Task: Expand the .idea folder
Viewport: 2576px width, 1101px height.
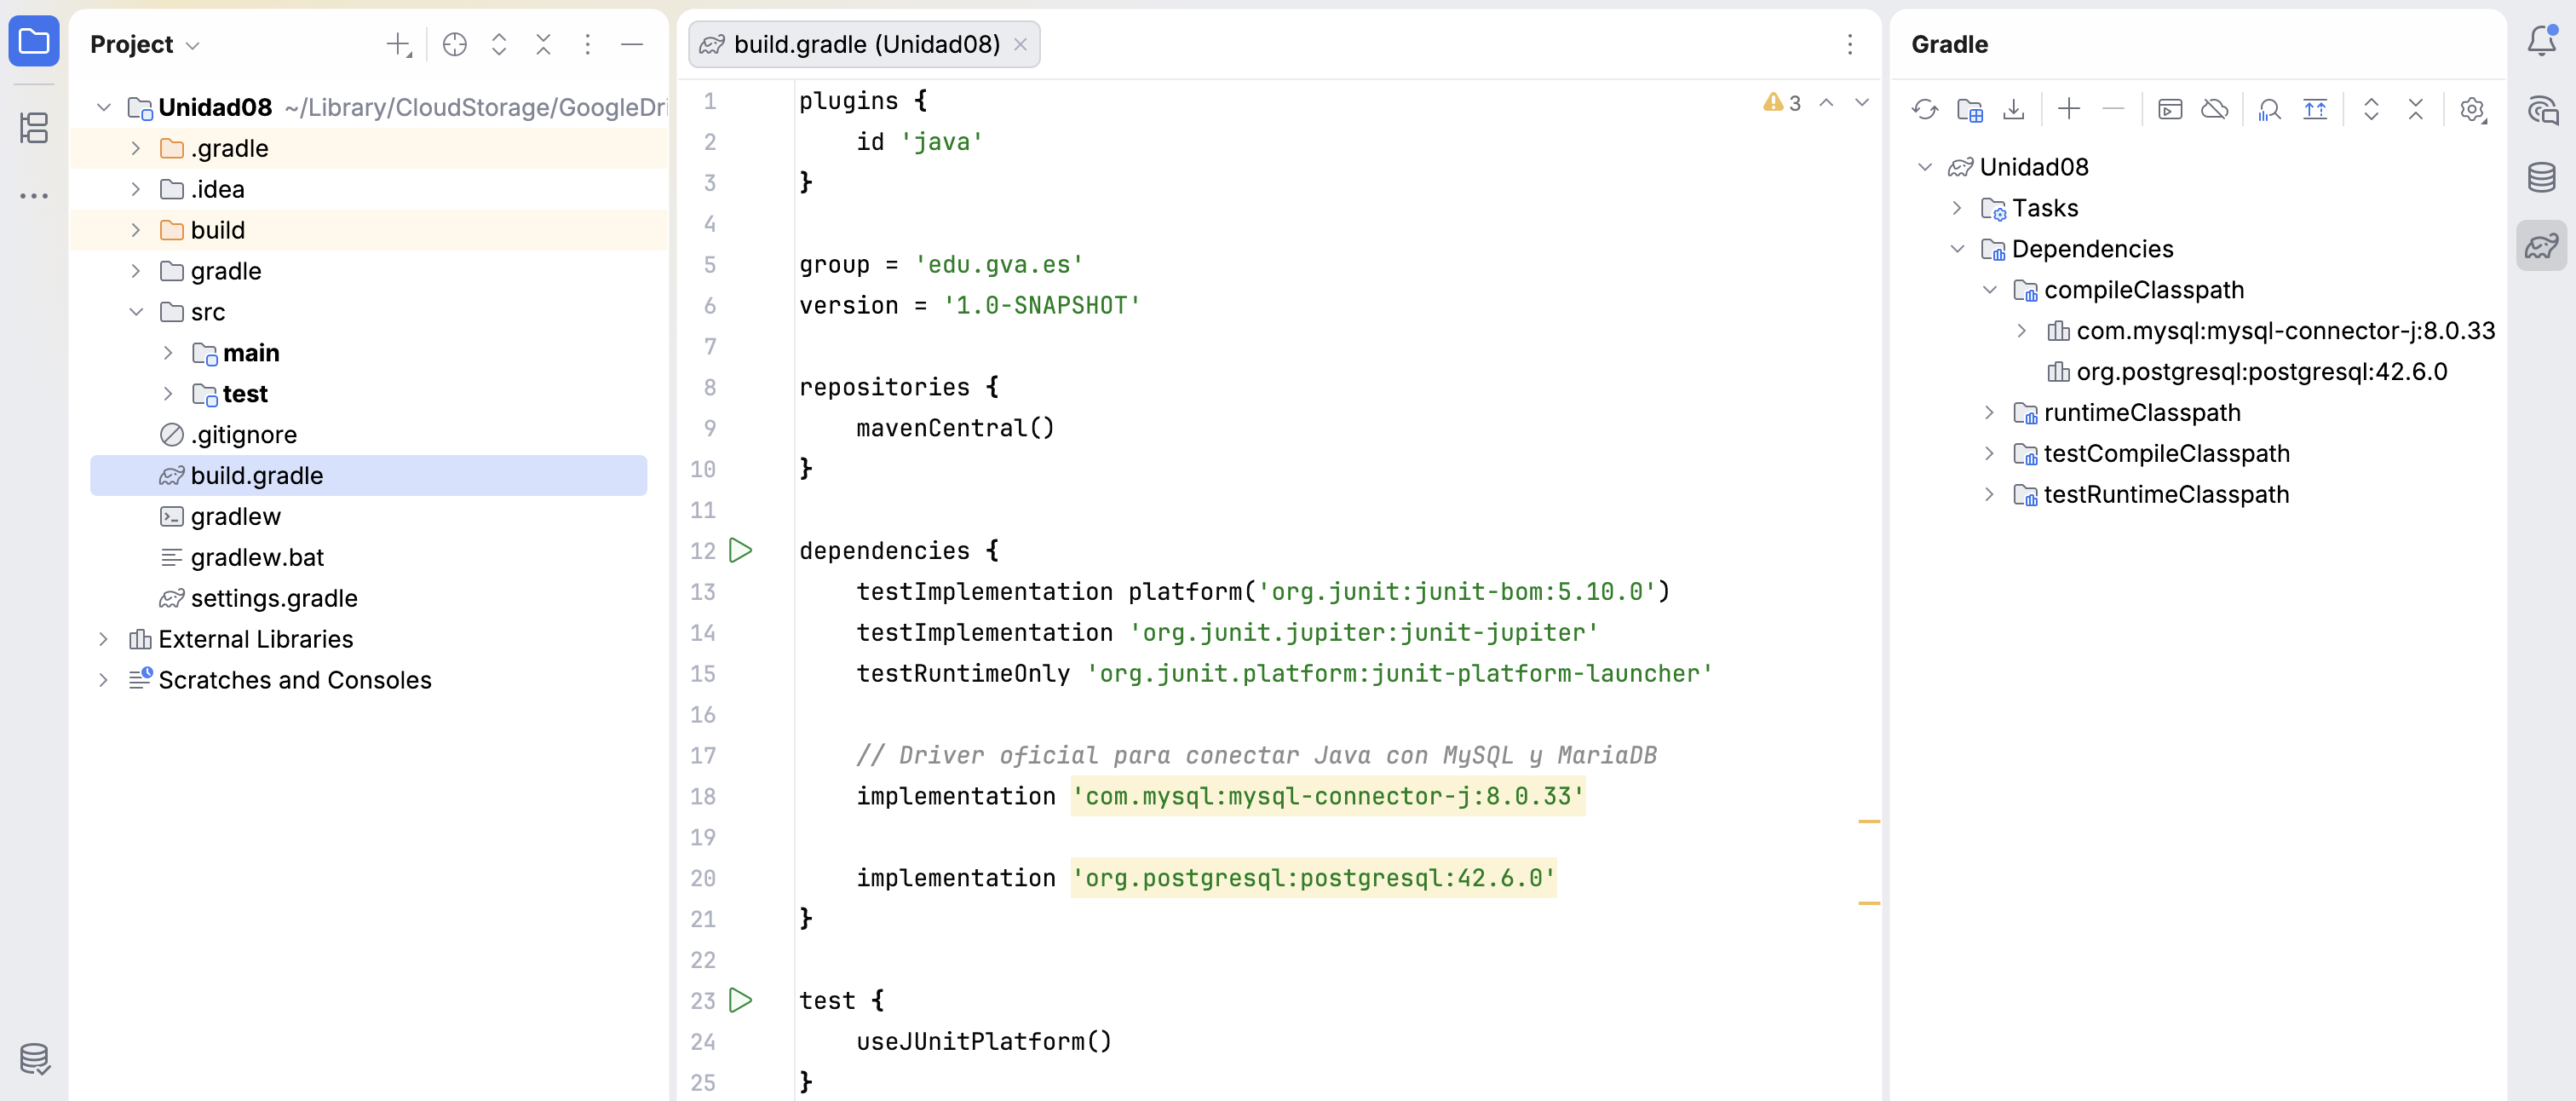Action: 136,189
